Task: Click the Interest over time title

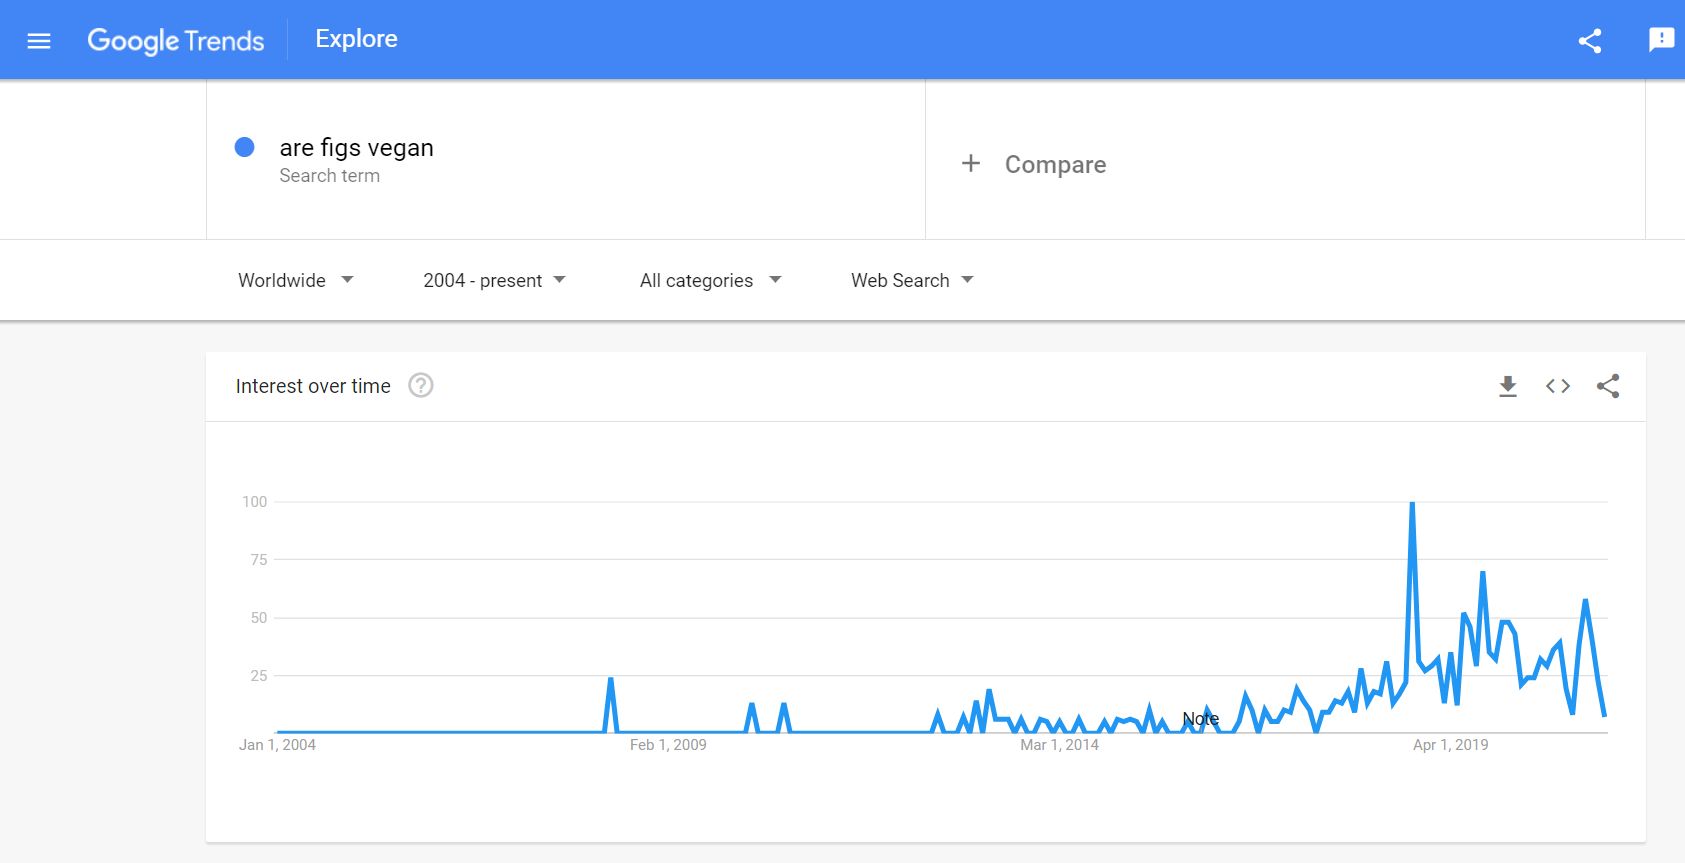Action: 313,386
